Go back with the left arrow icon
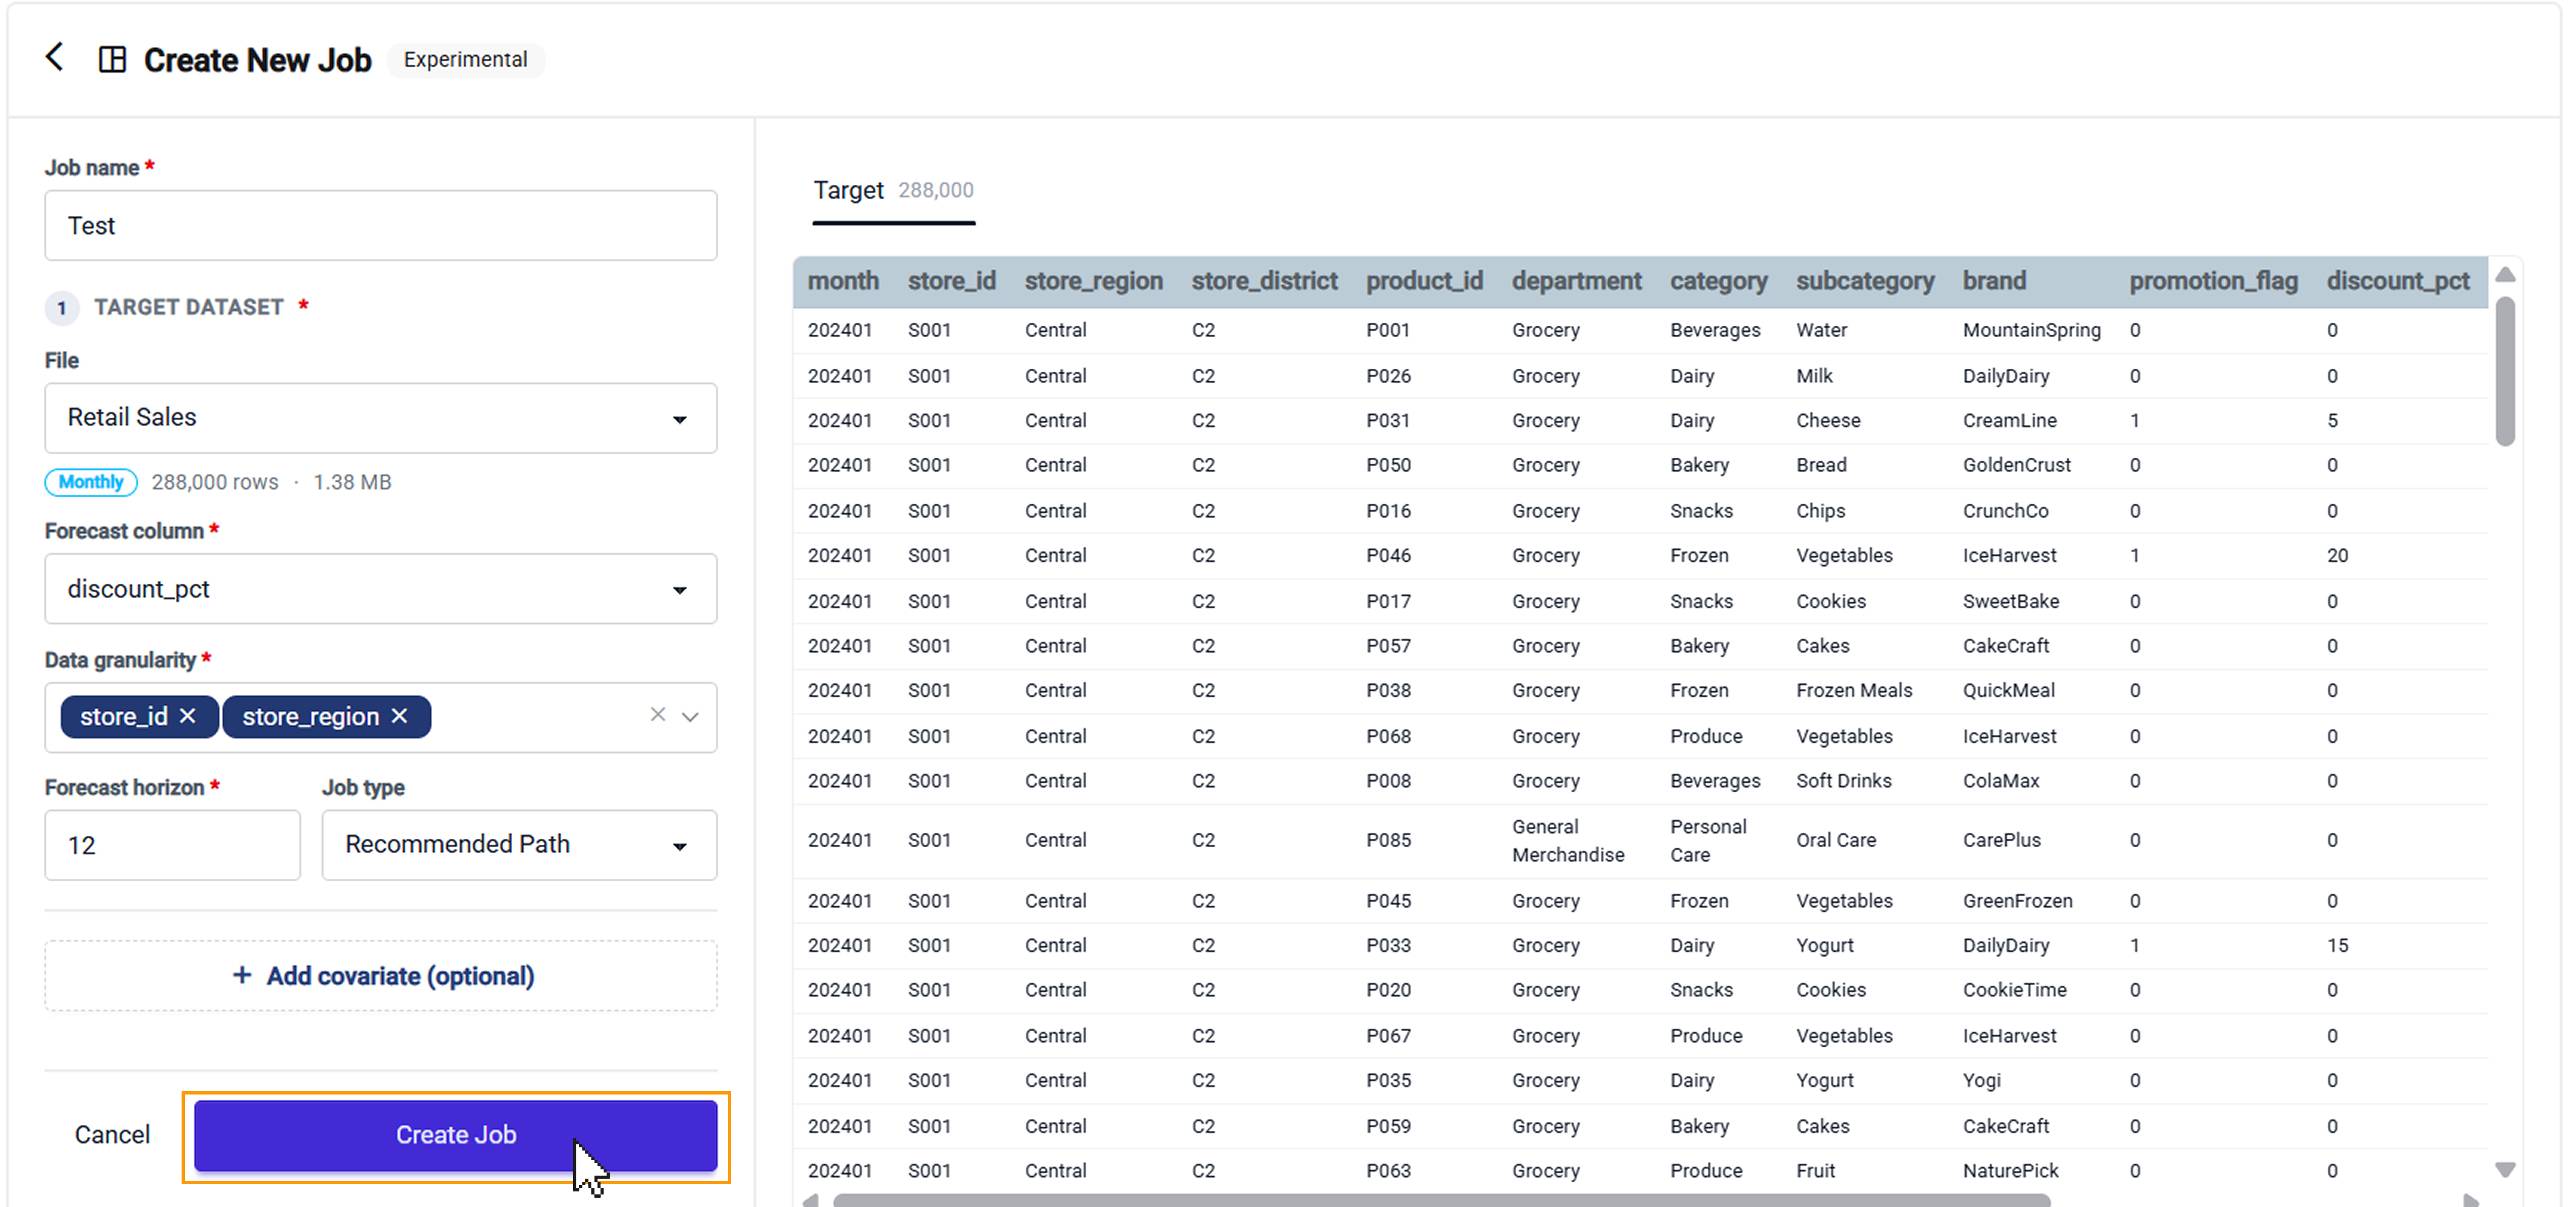This screenshot has width=2576, height=1207. point(55,57)
